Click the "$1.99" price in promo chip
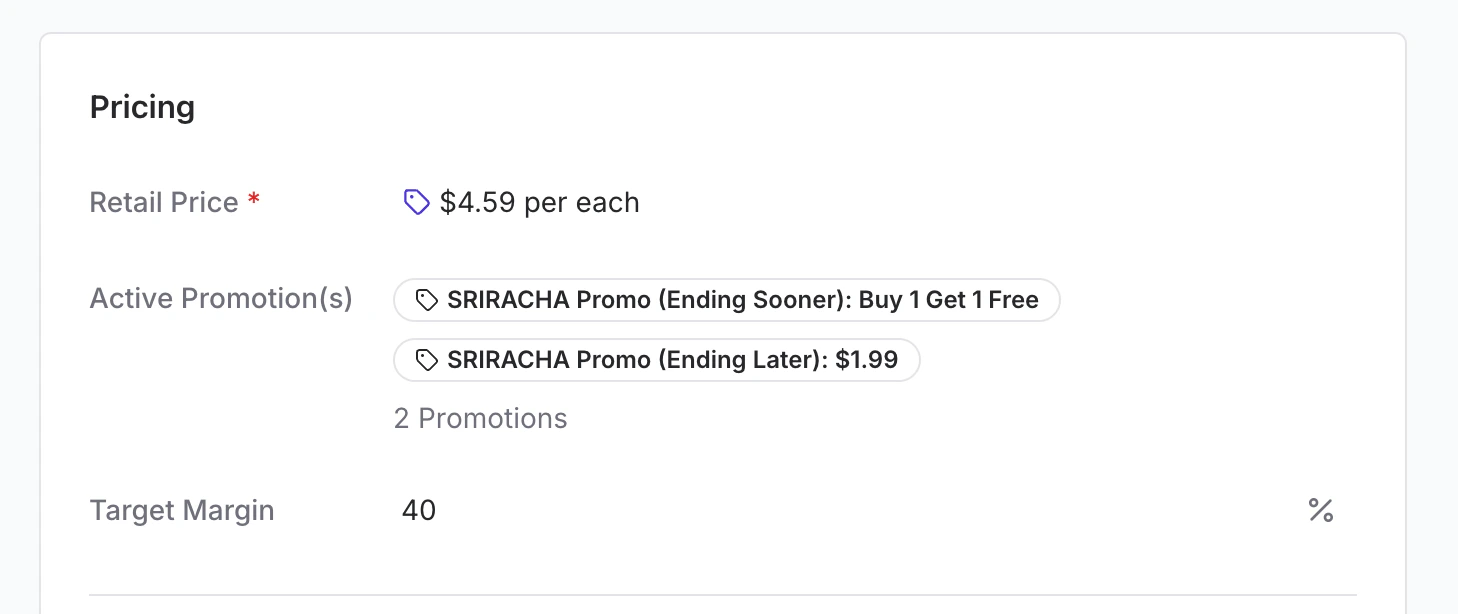 click(x=866, y=360)
